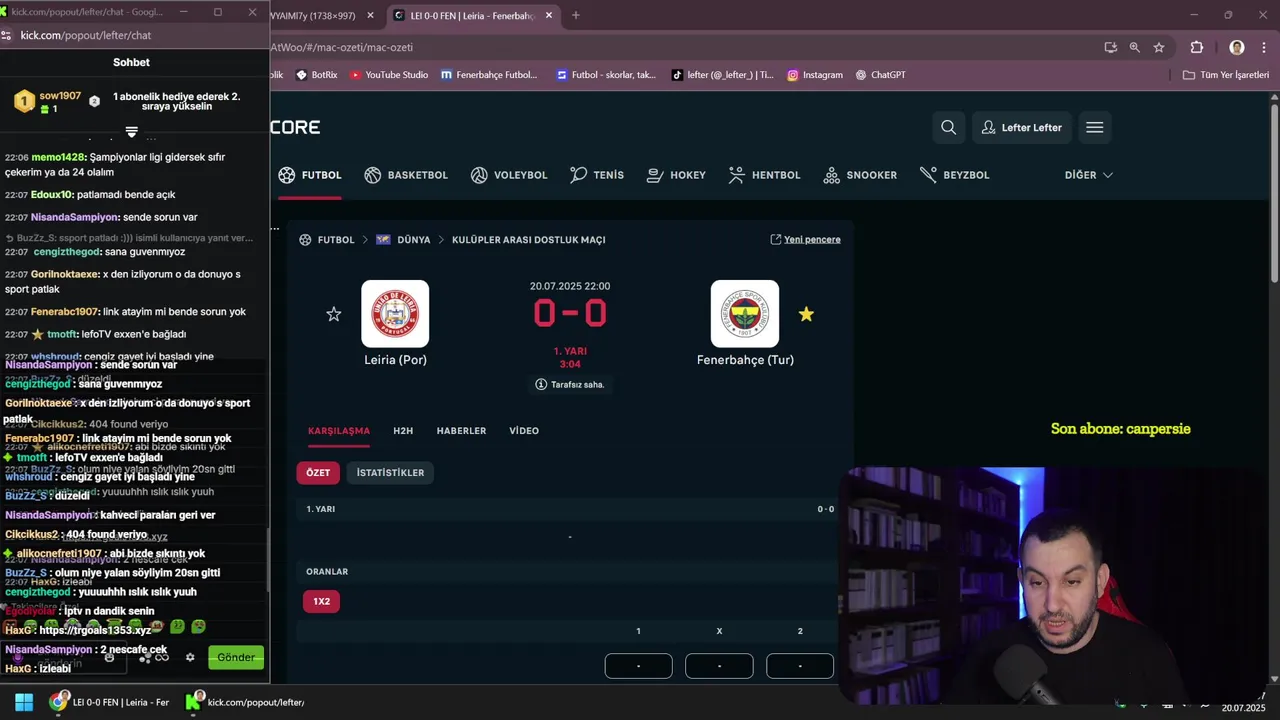Click the Futbol breadcrumb link
Screen dimensions: 1280x720
336,240
